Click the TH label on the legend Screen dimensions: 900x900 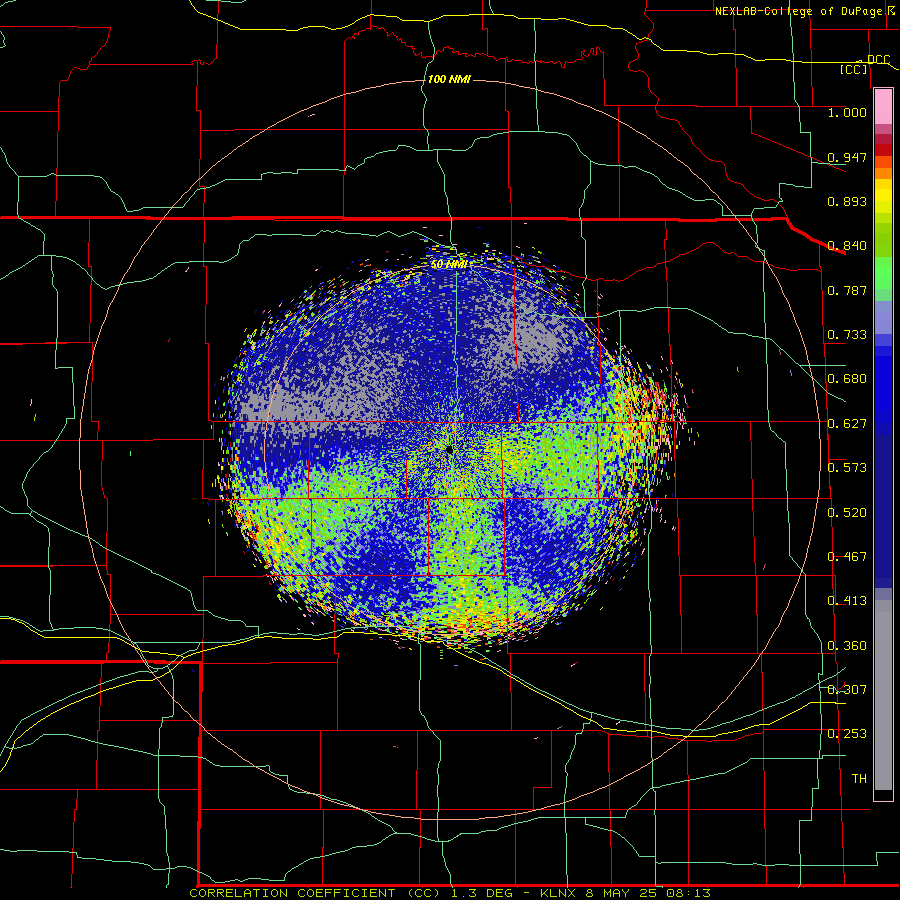click(859, 779)
